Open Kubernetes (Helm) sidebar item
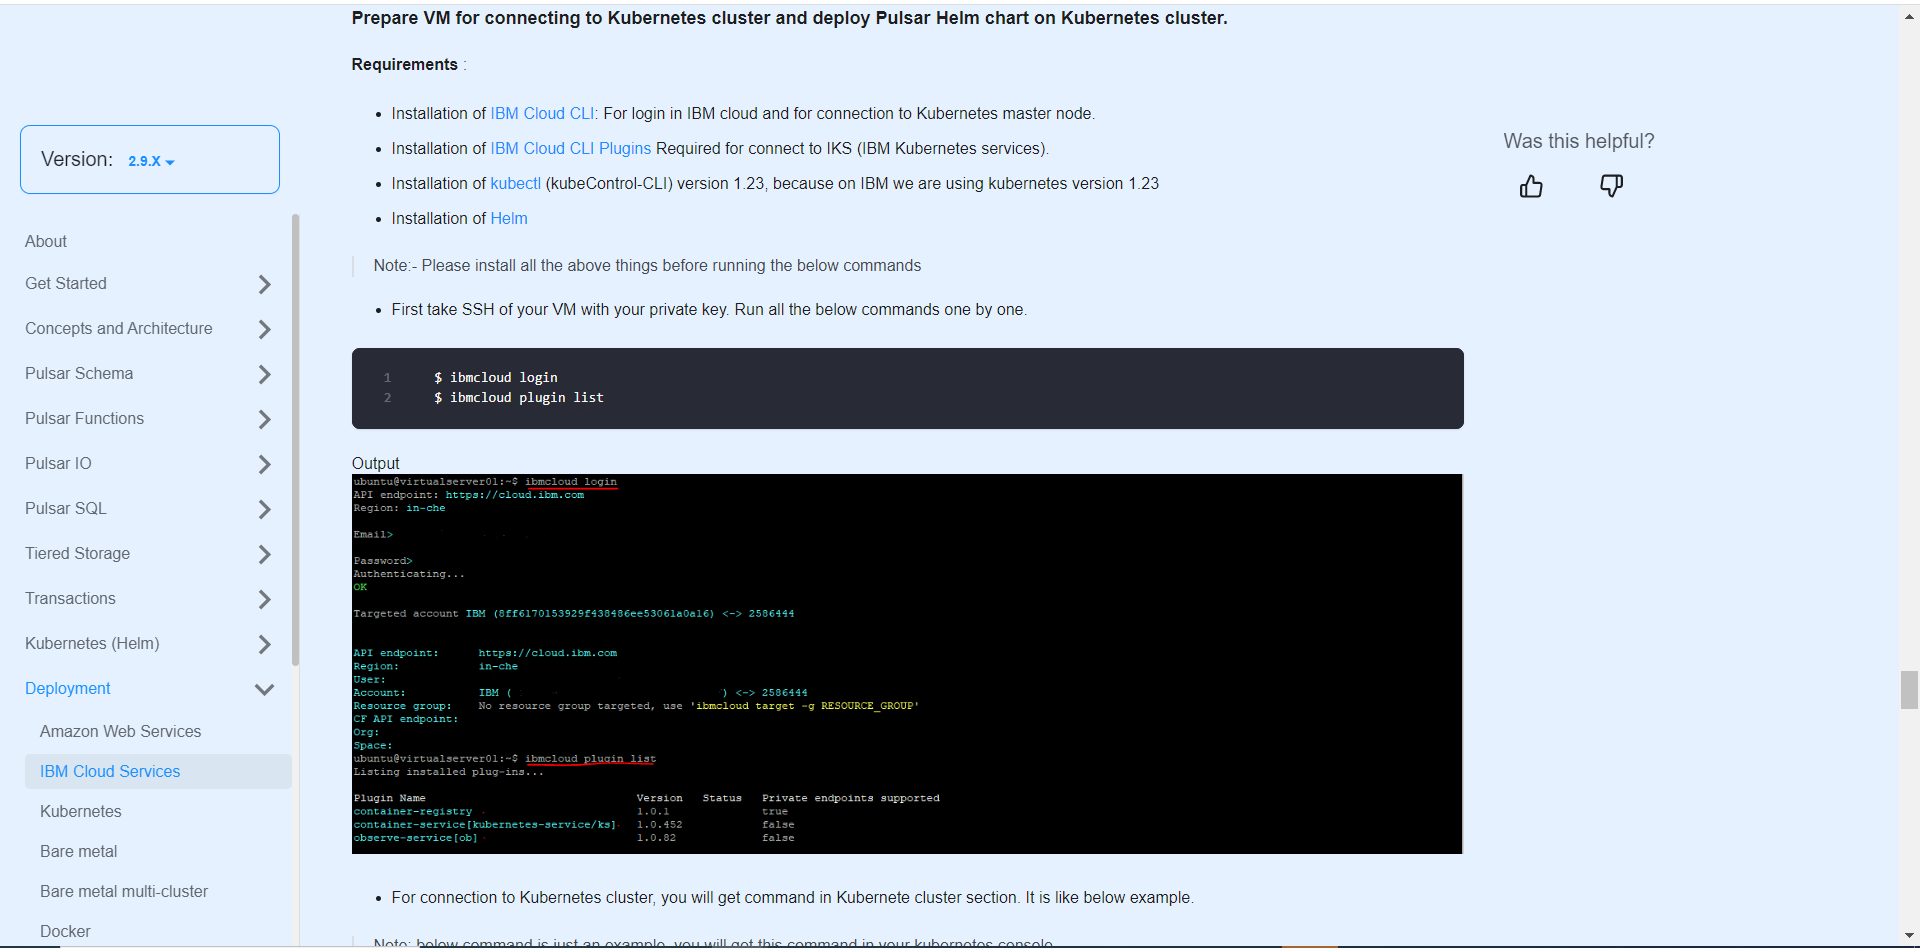1920x948 pixels. click(x=92, y=643)
